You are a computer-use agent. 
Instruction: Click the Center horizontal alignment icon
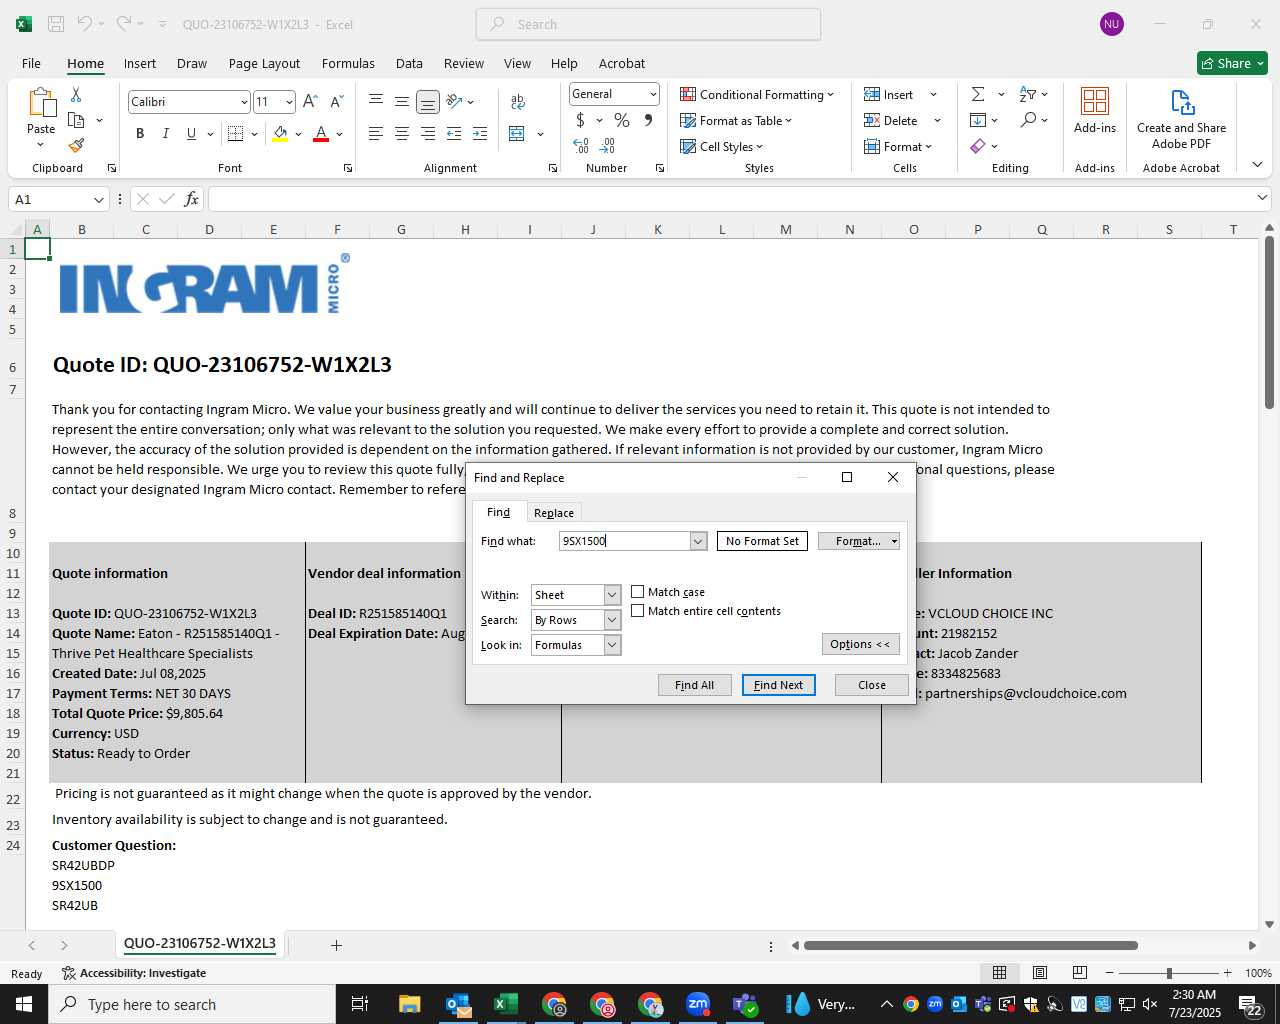coord(401,133)
